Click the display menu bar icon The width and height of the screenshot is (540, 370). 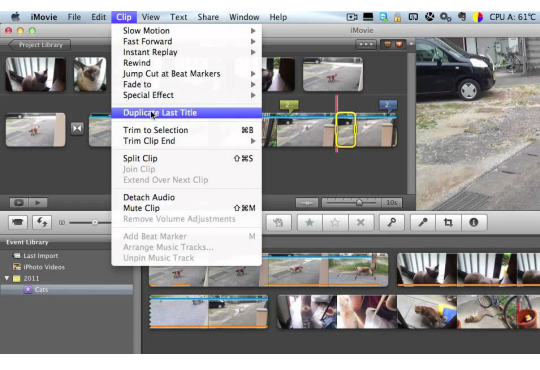[368, 17]
